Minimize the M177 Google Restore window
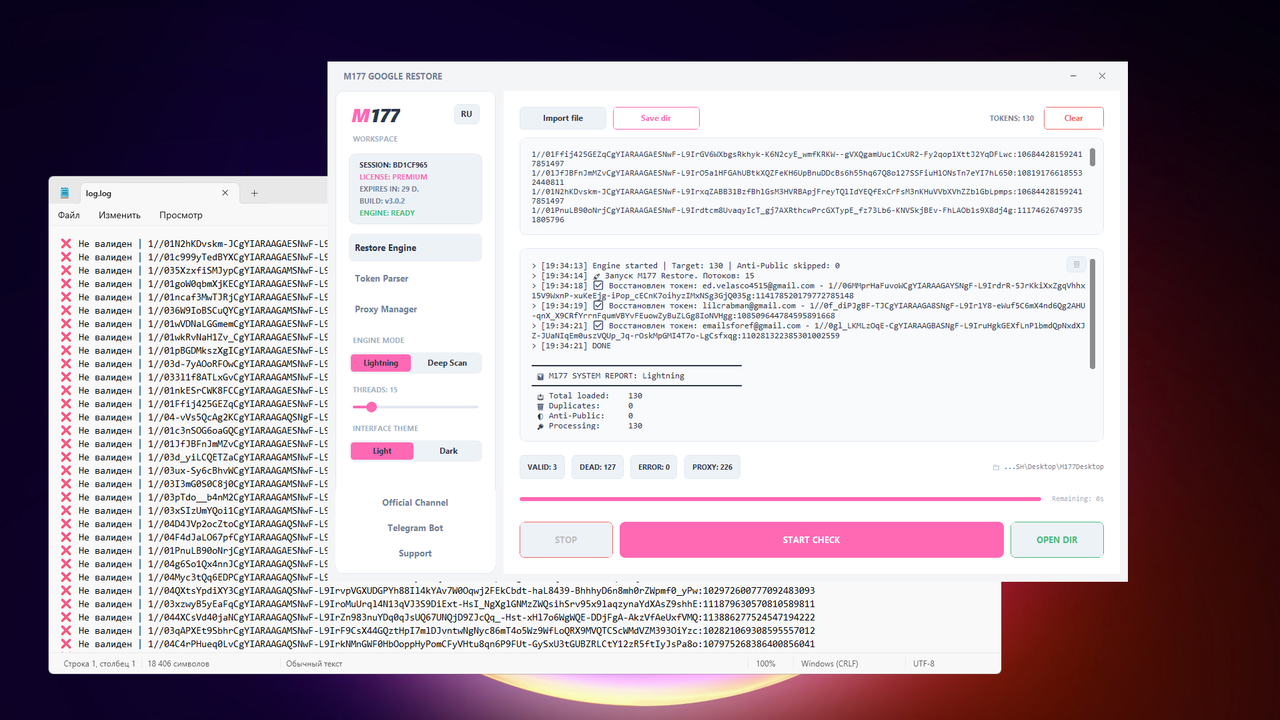 (x=1074, y=76)
